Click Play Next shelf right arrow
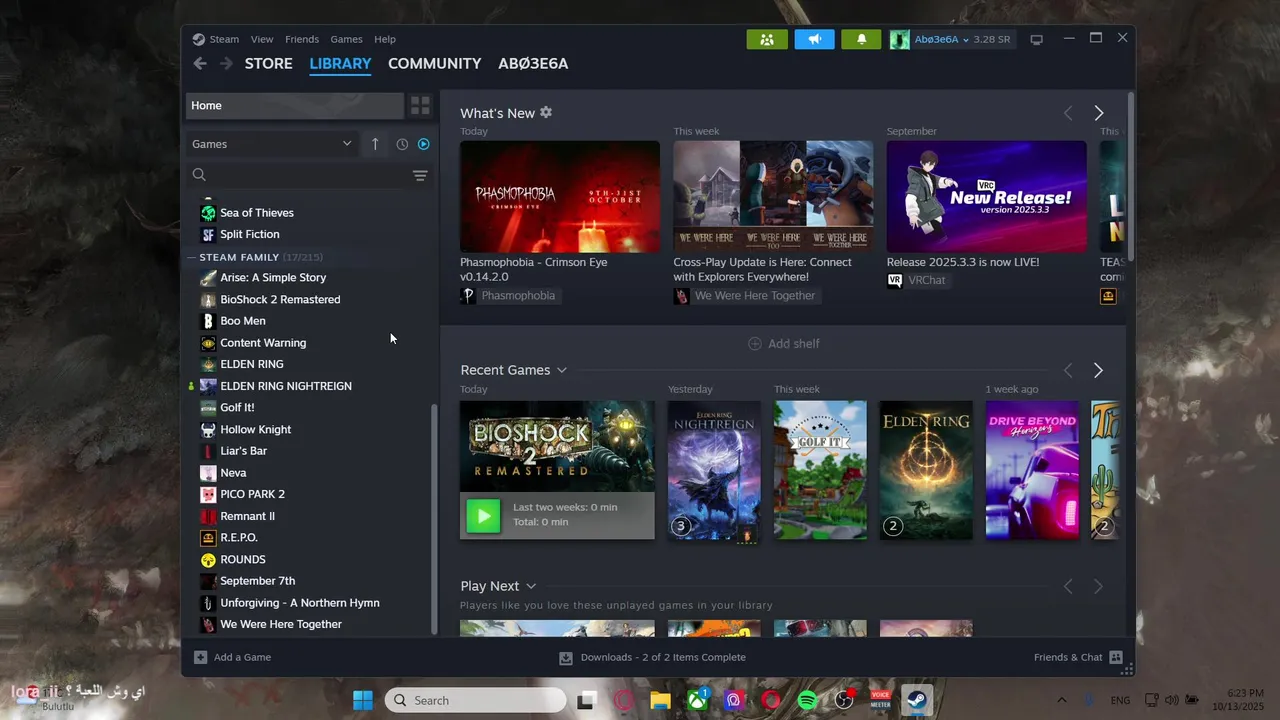Screen dimensions: 1280x720 click(1098, 586)
